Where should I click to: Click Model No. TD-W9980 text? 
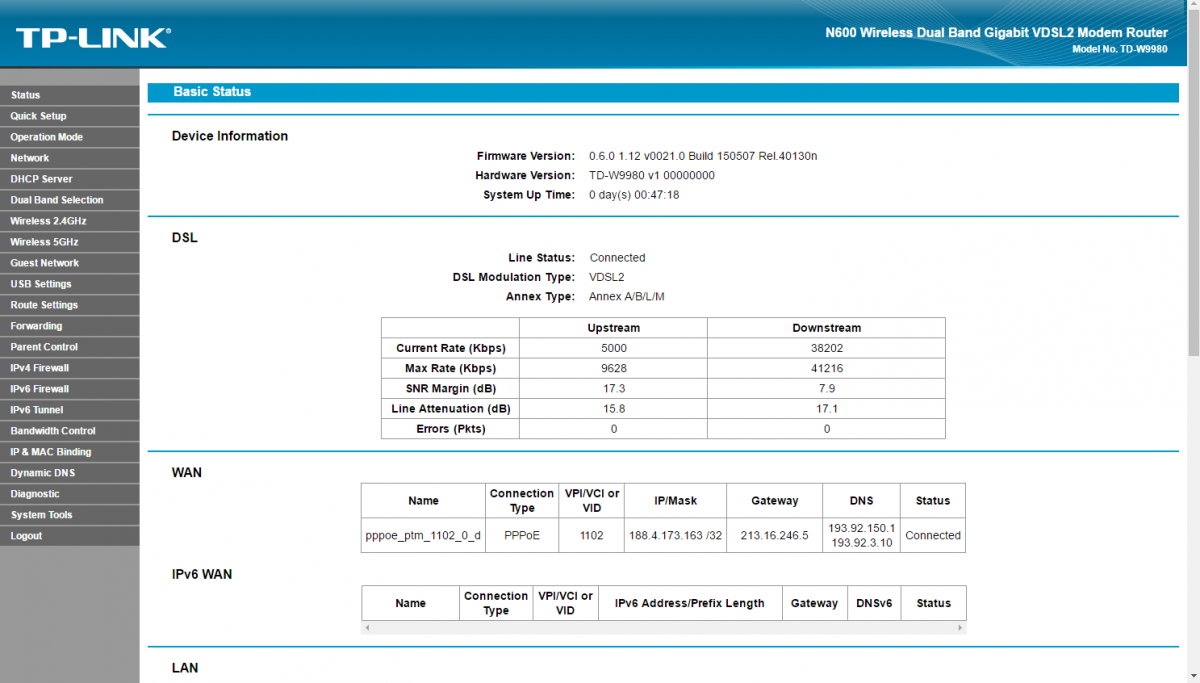tap(1119, 49)
